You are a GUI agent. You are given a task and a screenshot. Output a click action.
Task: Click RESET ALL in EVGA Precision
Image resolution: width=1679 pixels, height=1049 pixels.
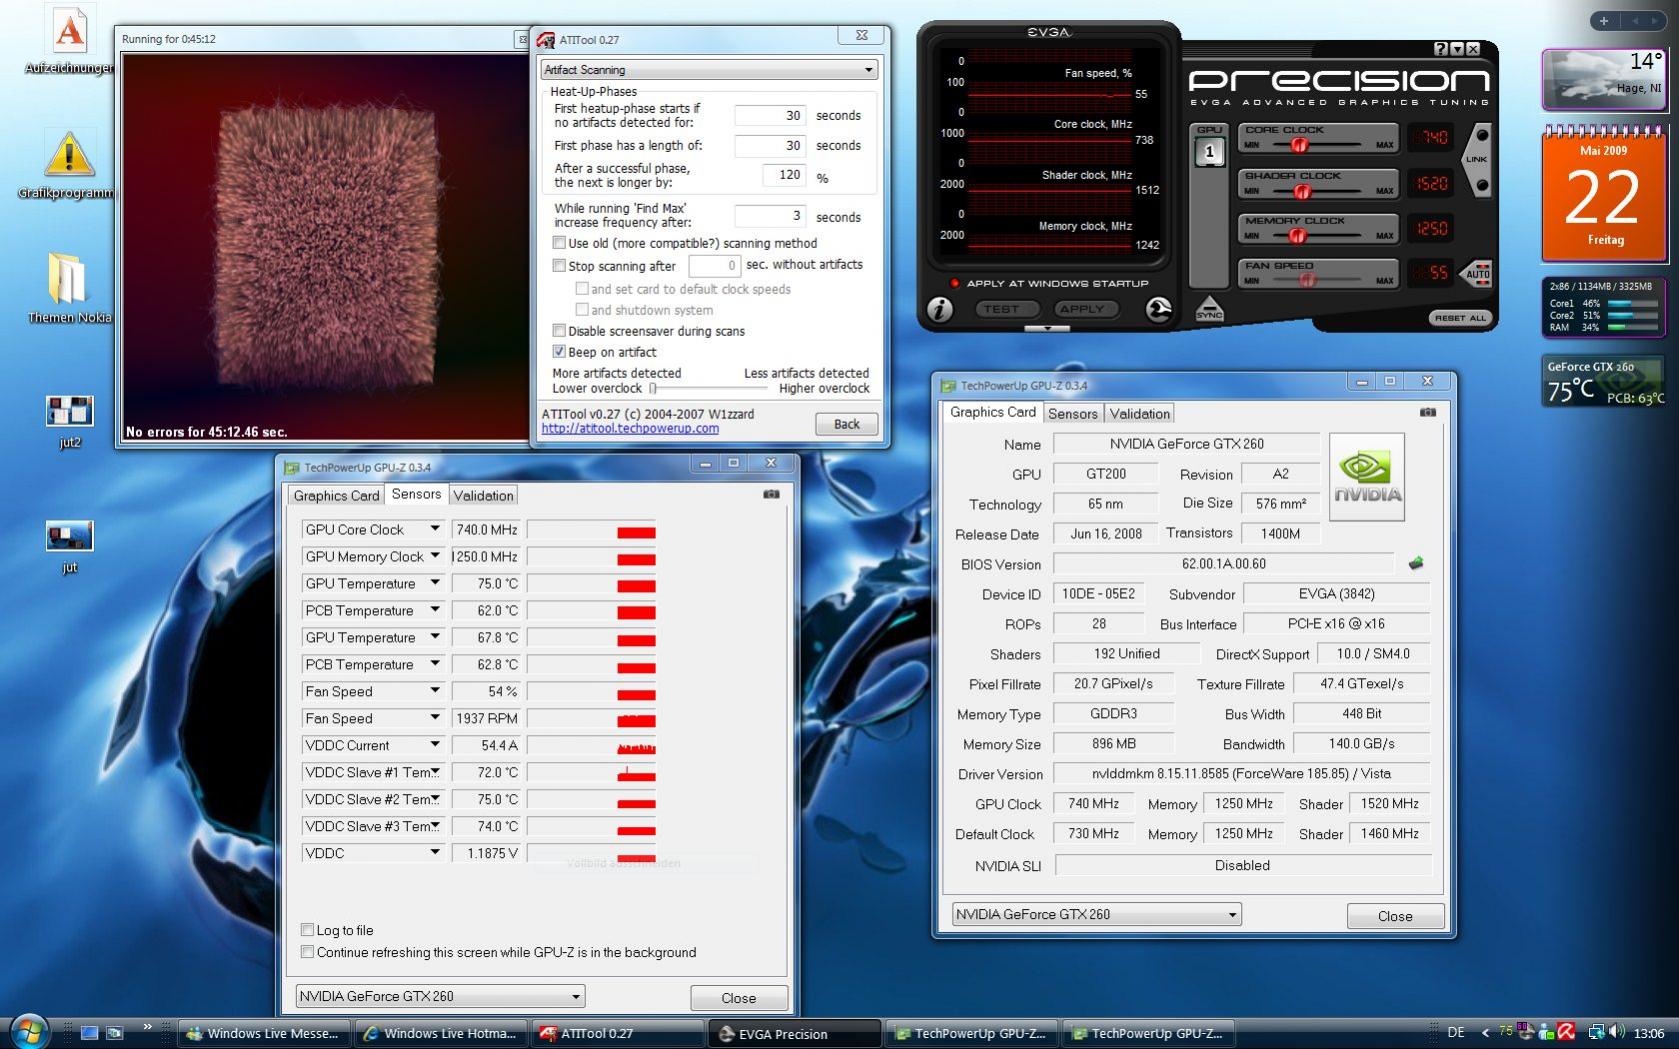point(1460,318)
